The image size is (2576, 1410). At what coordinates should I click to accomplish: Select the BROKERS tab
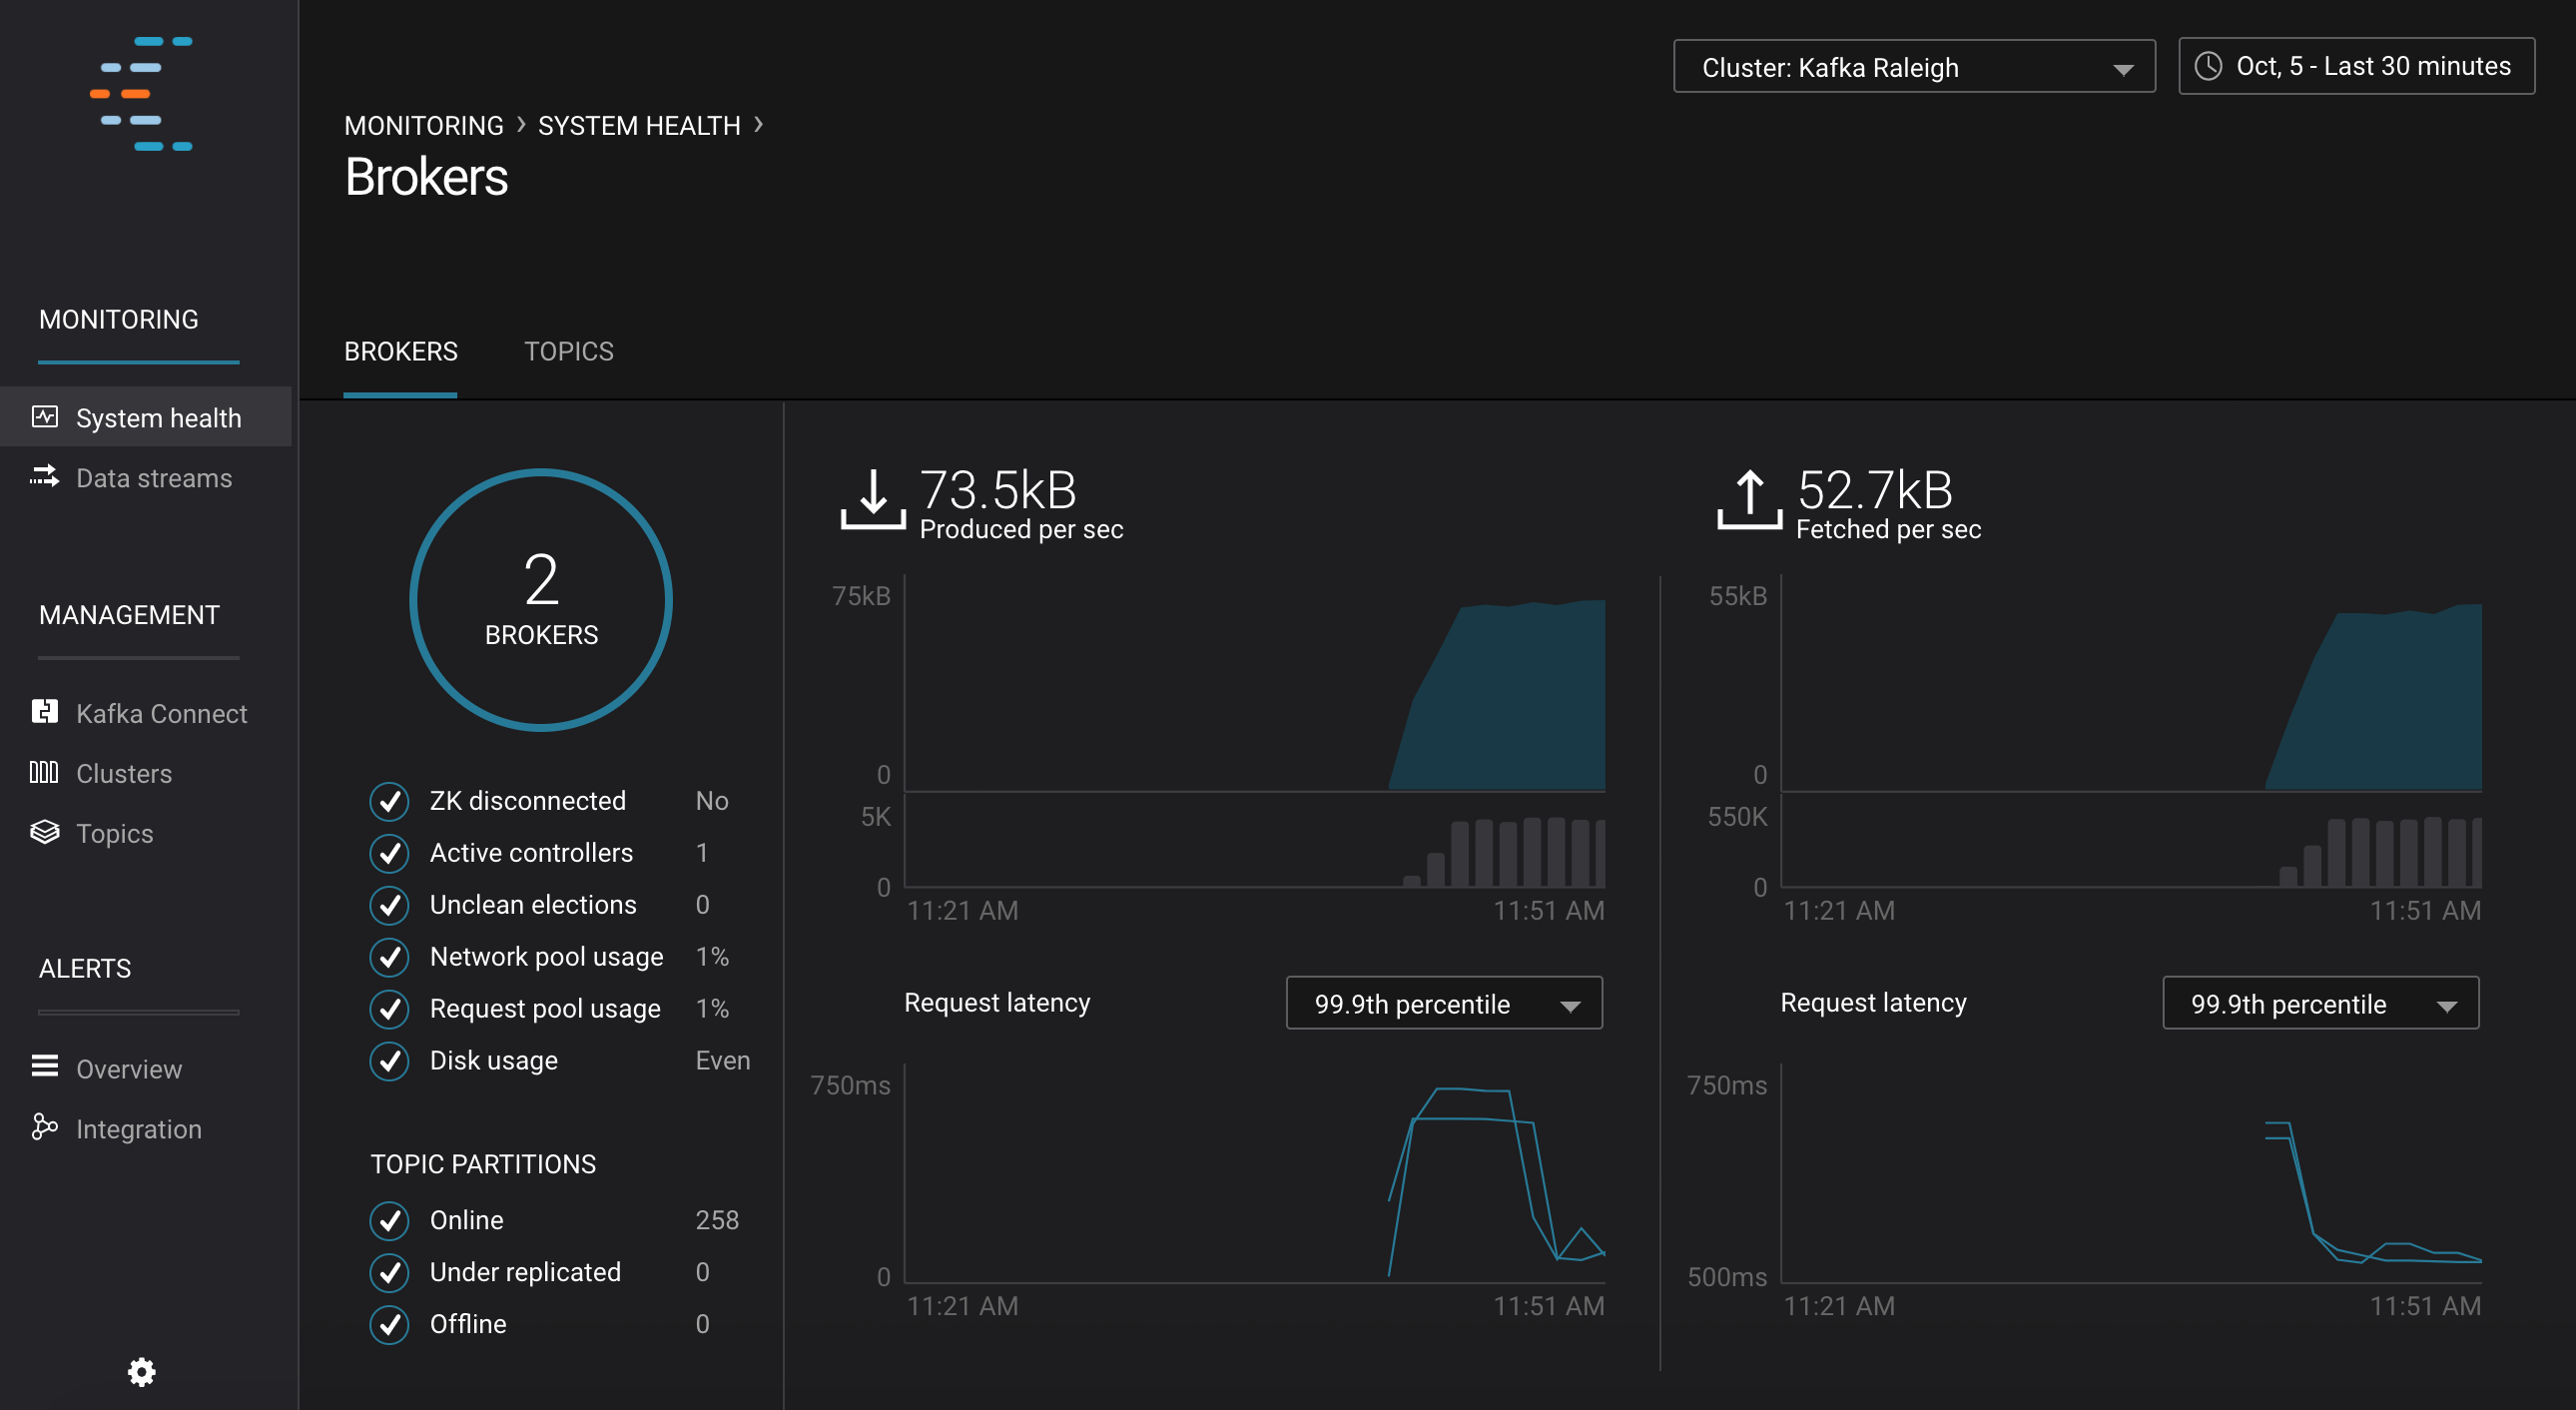click(400, 352)
